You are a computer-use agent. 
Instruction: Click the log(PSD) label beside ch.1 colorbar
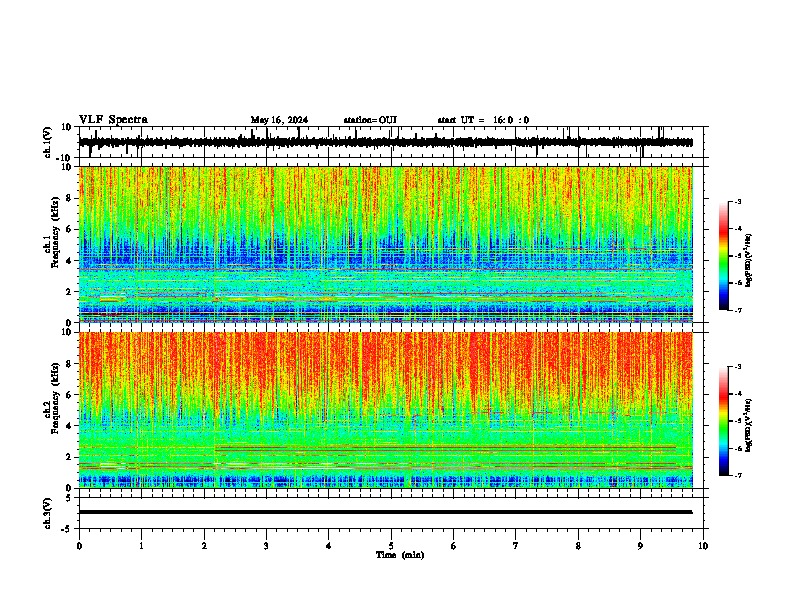pyautogui.click(x=749, y=261)
